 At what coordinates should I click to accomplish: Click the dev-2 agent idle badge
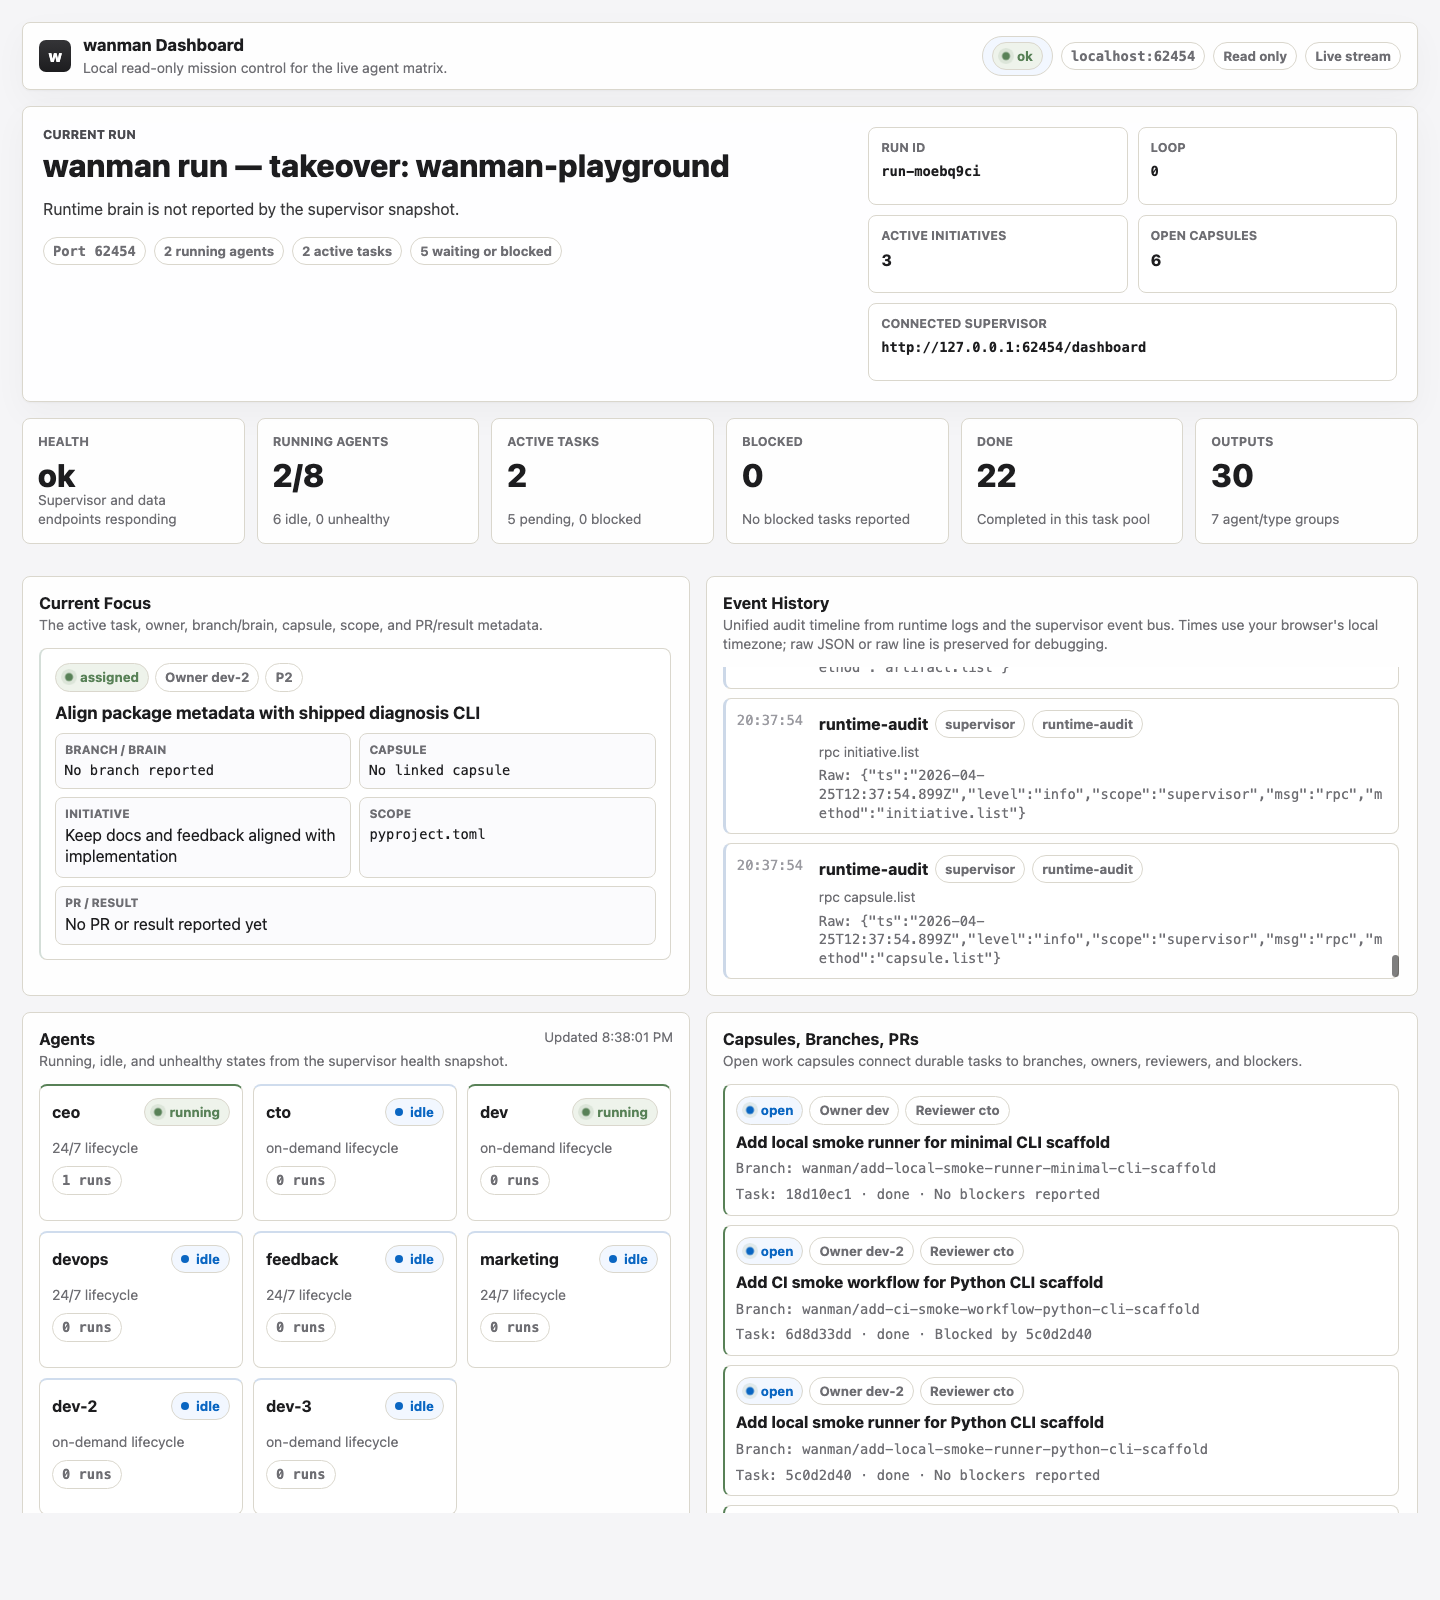click(x=200, y=1406)
